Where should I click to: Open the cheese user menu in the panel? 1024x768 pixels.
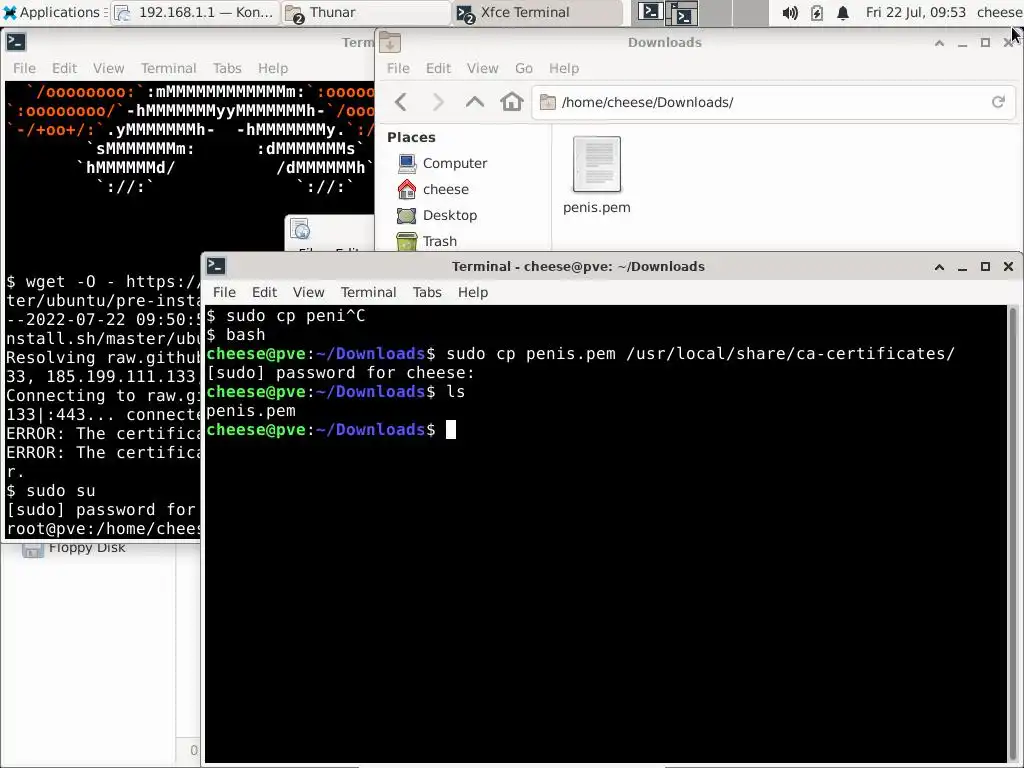click(999, 12)
